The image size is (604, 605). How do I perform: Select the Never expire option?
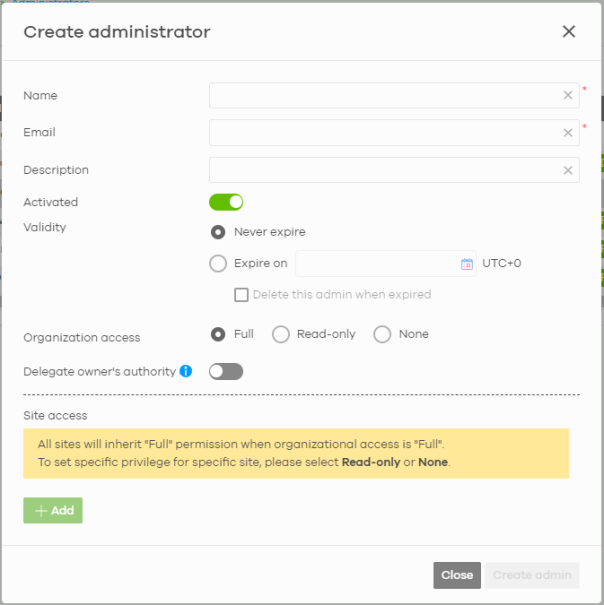tap(218, 232)
